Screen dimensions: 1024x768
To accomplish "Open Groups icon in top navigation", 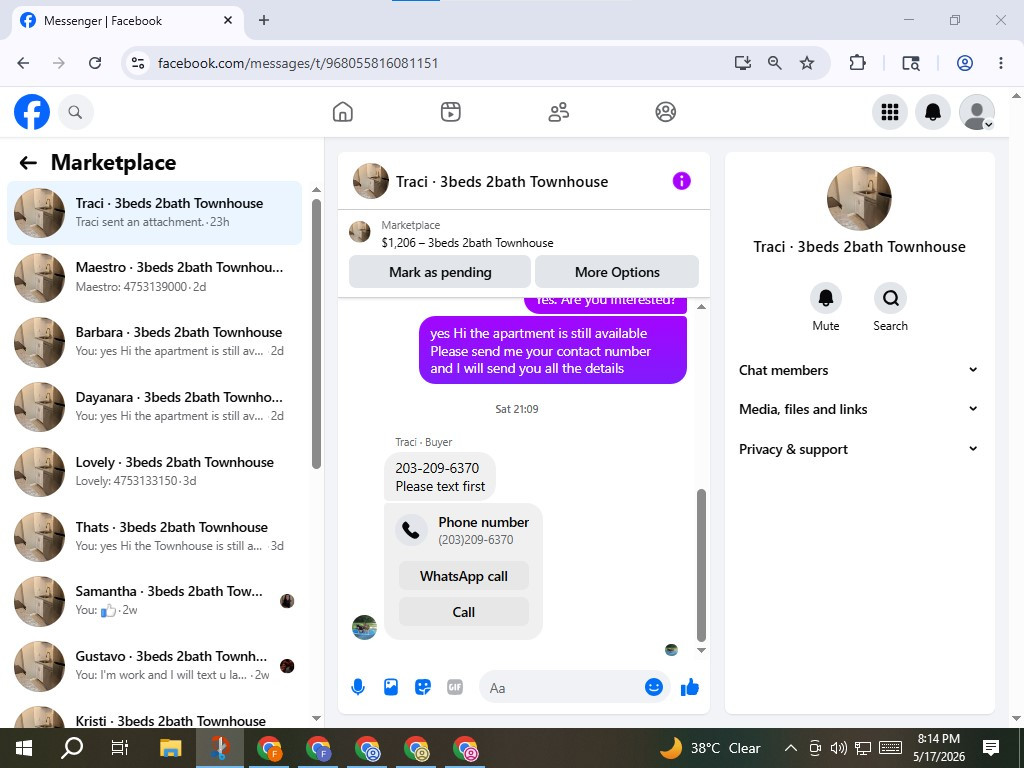I will (665, 112).
